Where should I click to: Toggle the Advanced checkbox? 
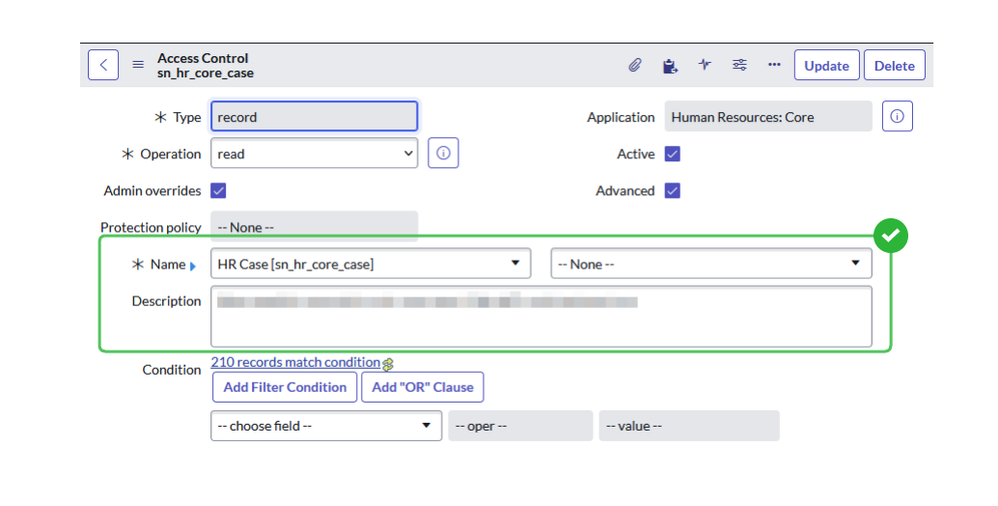(x=672, y=190)
